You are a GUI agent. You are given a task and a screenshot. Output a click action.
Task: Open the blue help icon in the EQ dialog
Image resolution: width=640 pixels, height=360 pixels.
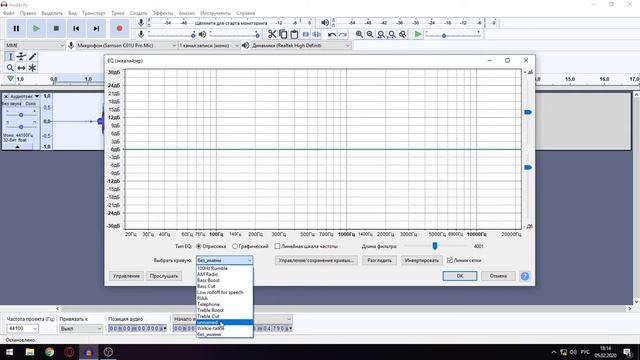click(x=524, y=276)
